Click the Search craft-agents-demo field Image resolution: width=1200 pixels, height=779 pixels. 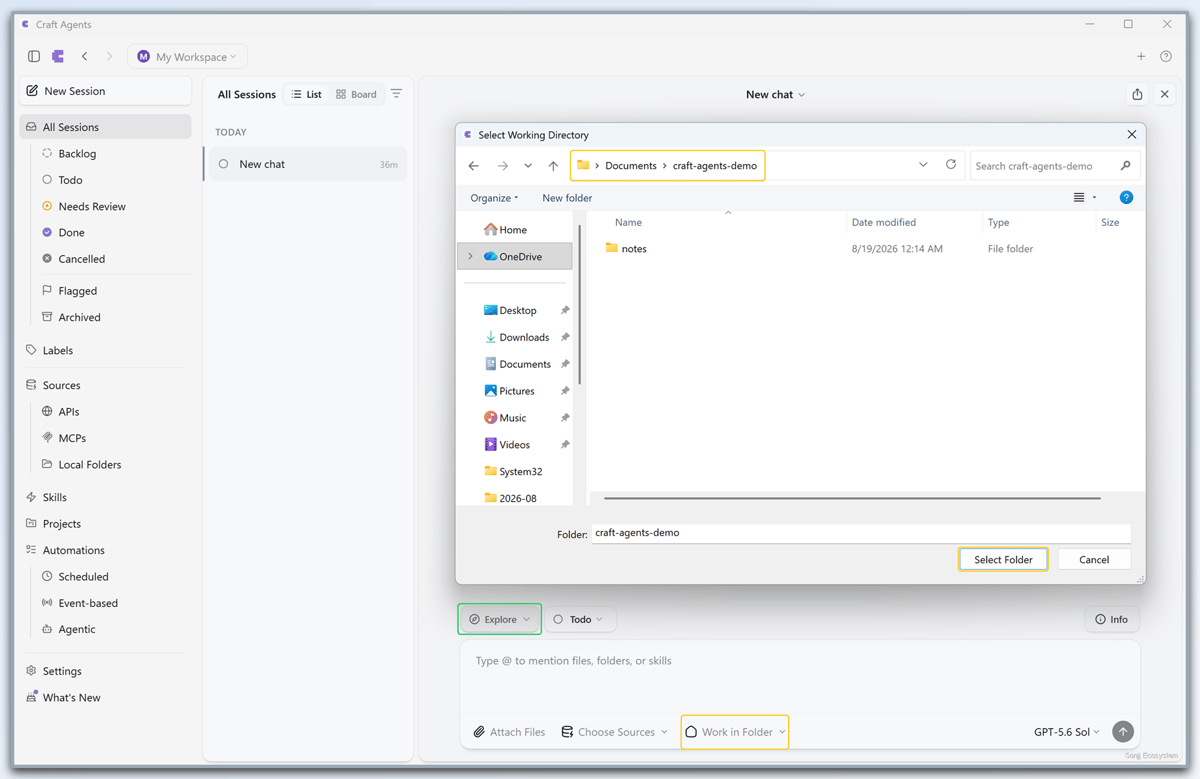tap(1055, 166)
